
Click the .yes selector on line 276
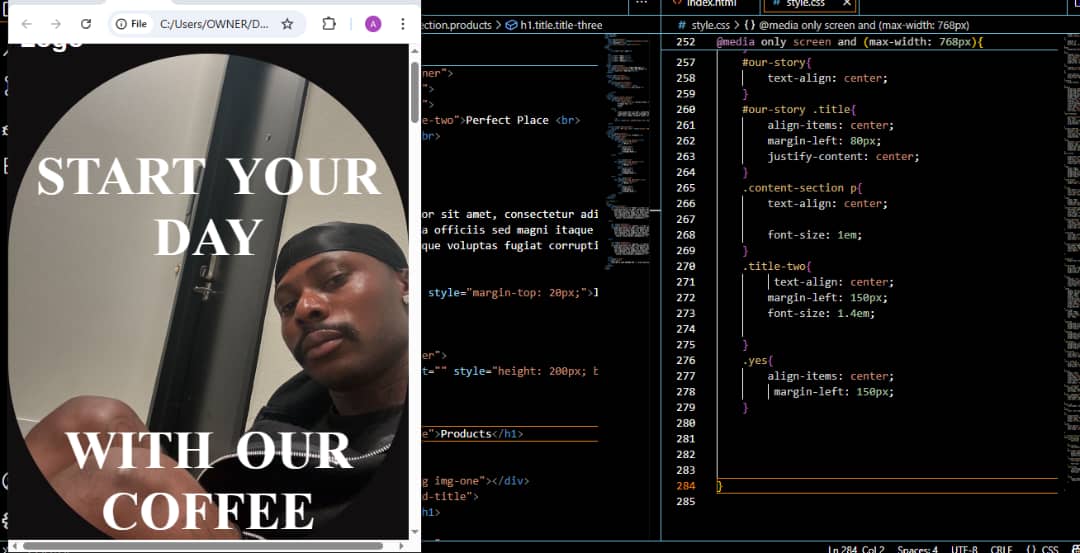[758, 360]
